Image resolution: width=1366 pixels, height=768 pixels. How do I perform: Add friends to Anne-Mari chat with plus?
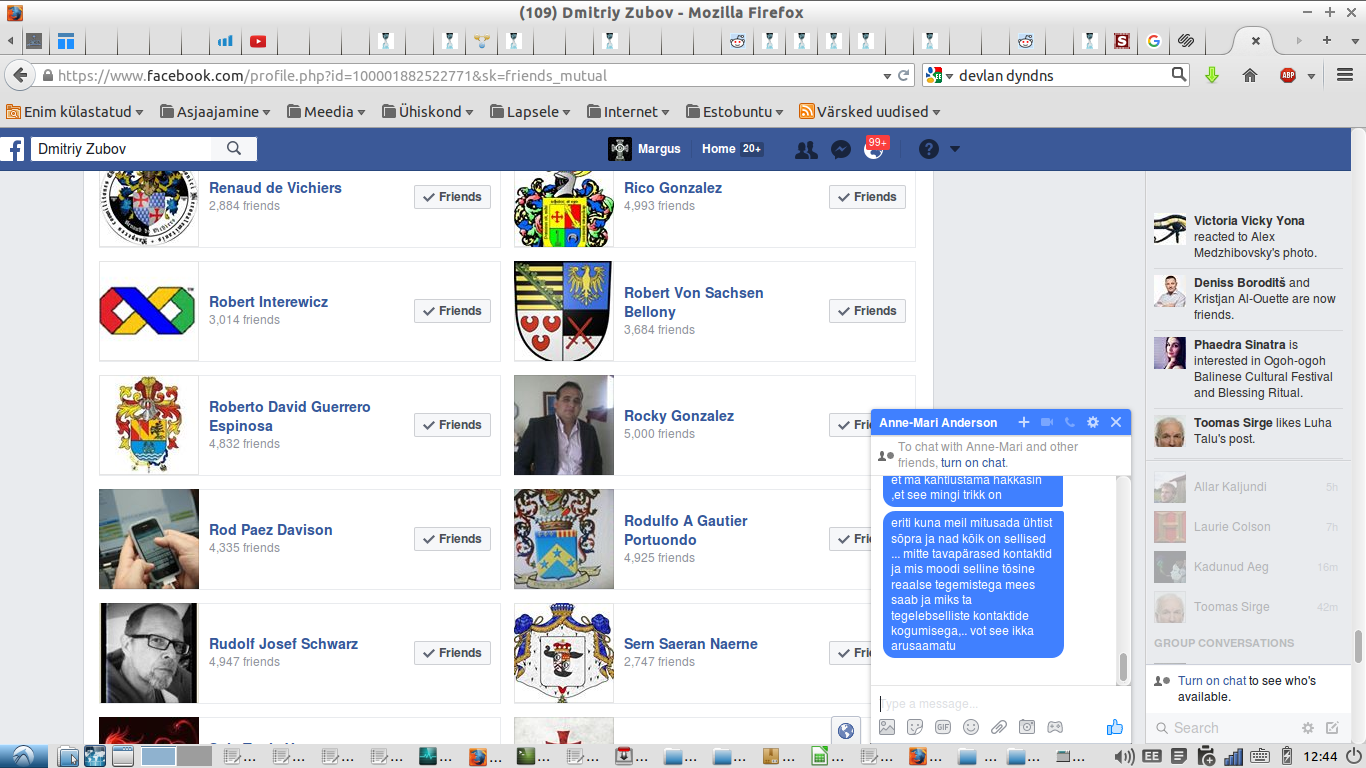[1023, 422]
